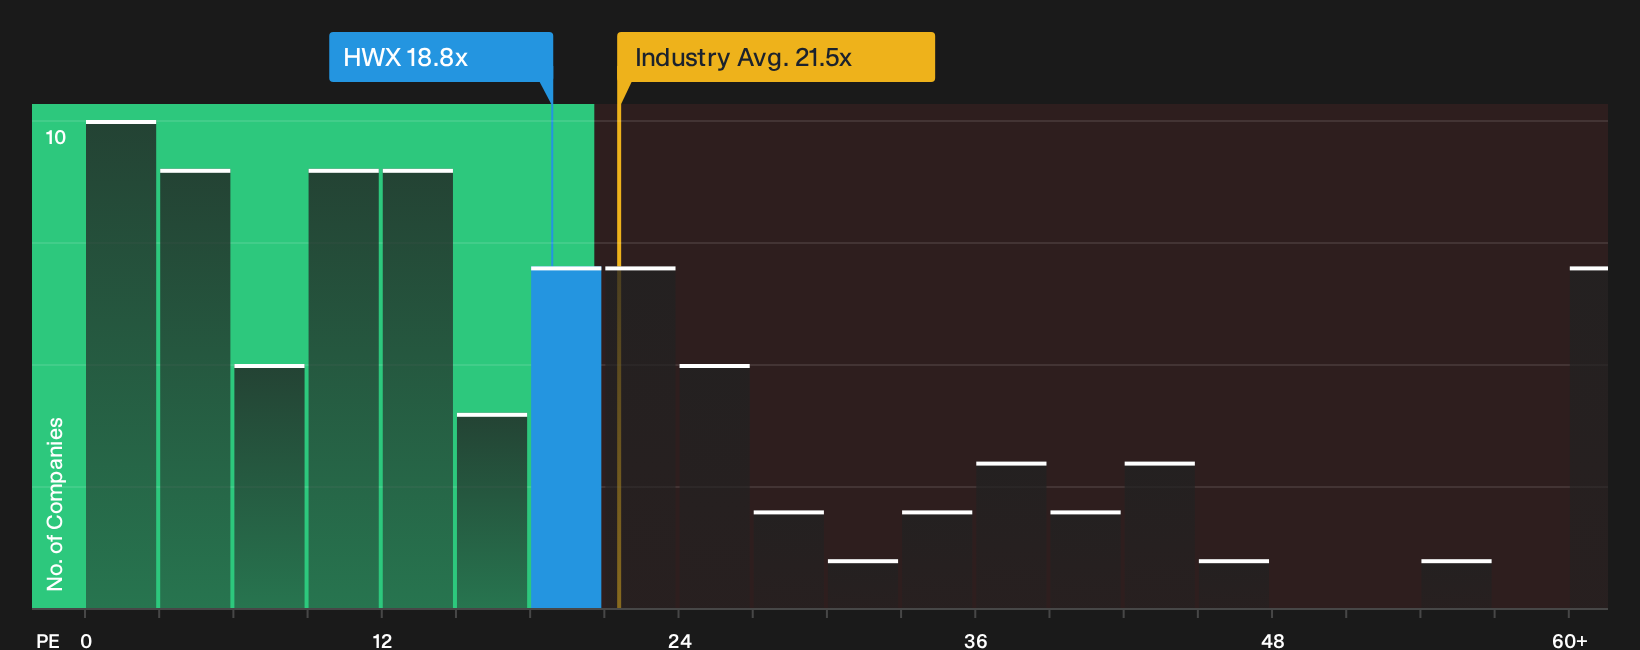Select the 60+ PE bar at chart edge
The width and height of the screenshot is (1640, 650).
pyautogui.click(x=1589, y=437)
